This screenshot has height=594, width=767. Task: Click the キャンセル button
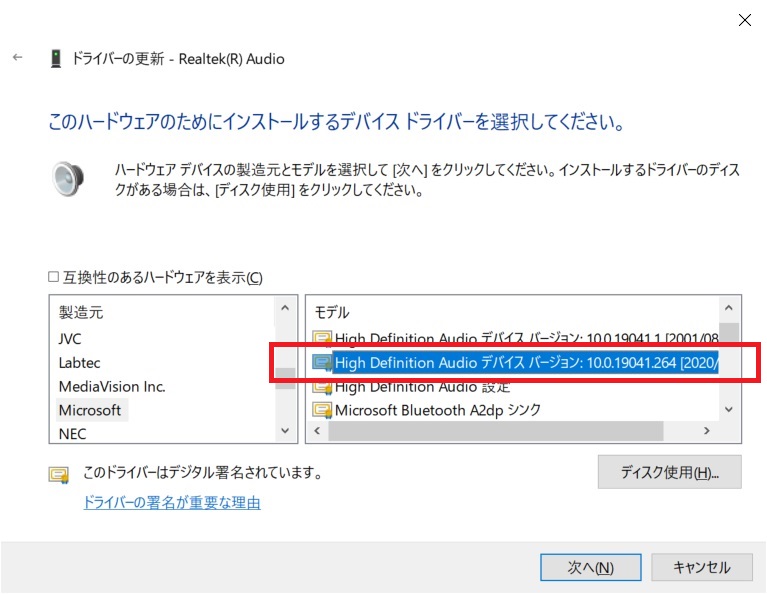[x=701, y=568]
